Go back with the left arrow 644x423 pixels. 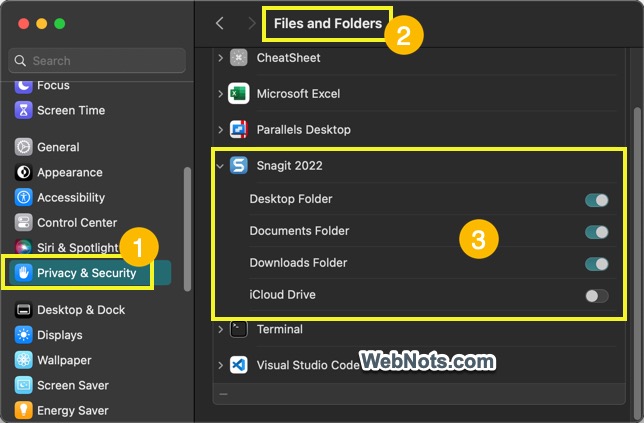220,23
